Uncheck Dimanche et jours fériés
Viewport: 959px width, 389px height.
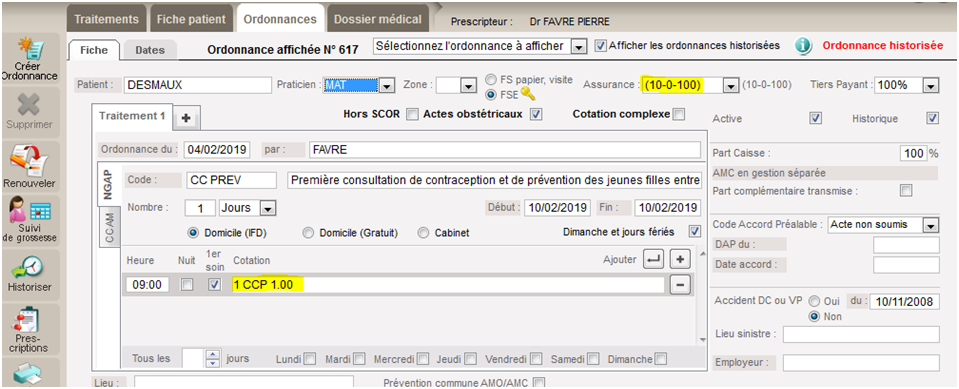point(694,232)
